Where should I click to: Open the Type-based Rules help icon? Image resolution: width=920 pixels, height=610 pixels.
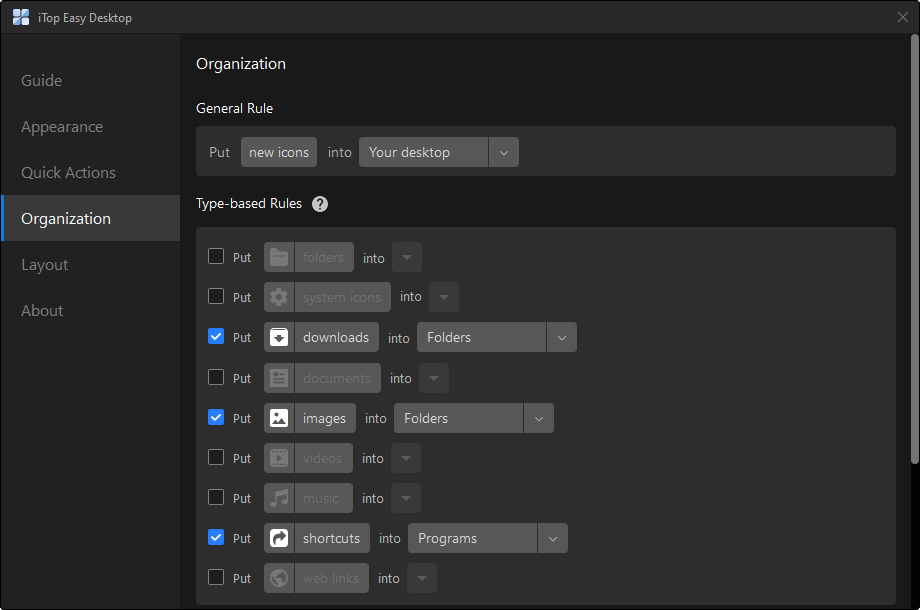click(320, 204)
